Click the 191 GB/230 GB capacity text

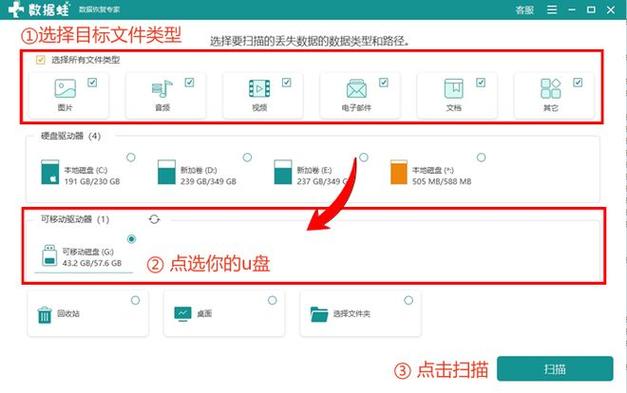point(92,182)
